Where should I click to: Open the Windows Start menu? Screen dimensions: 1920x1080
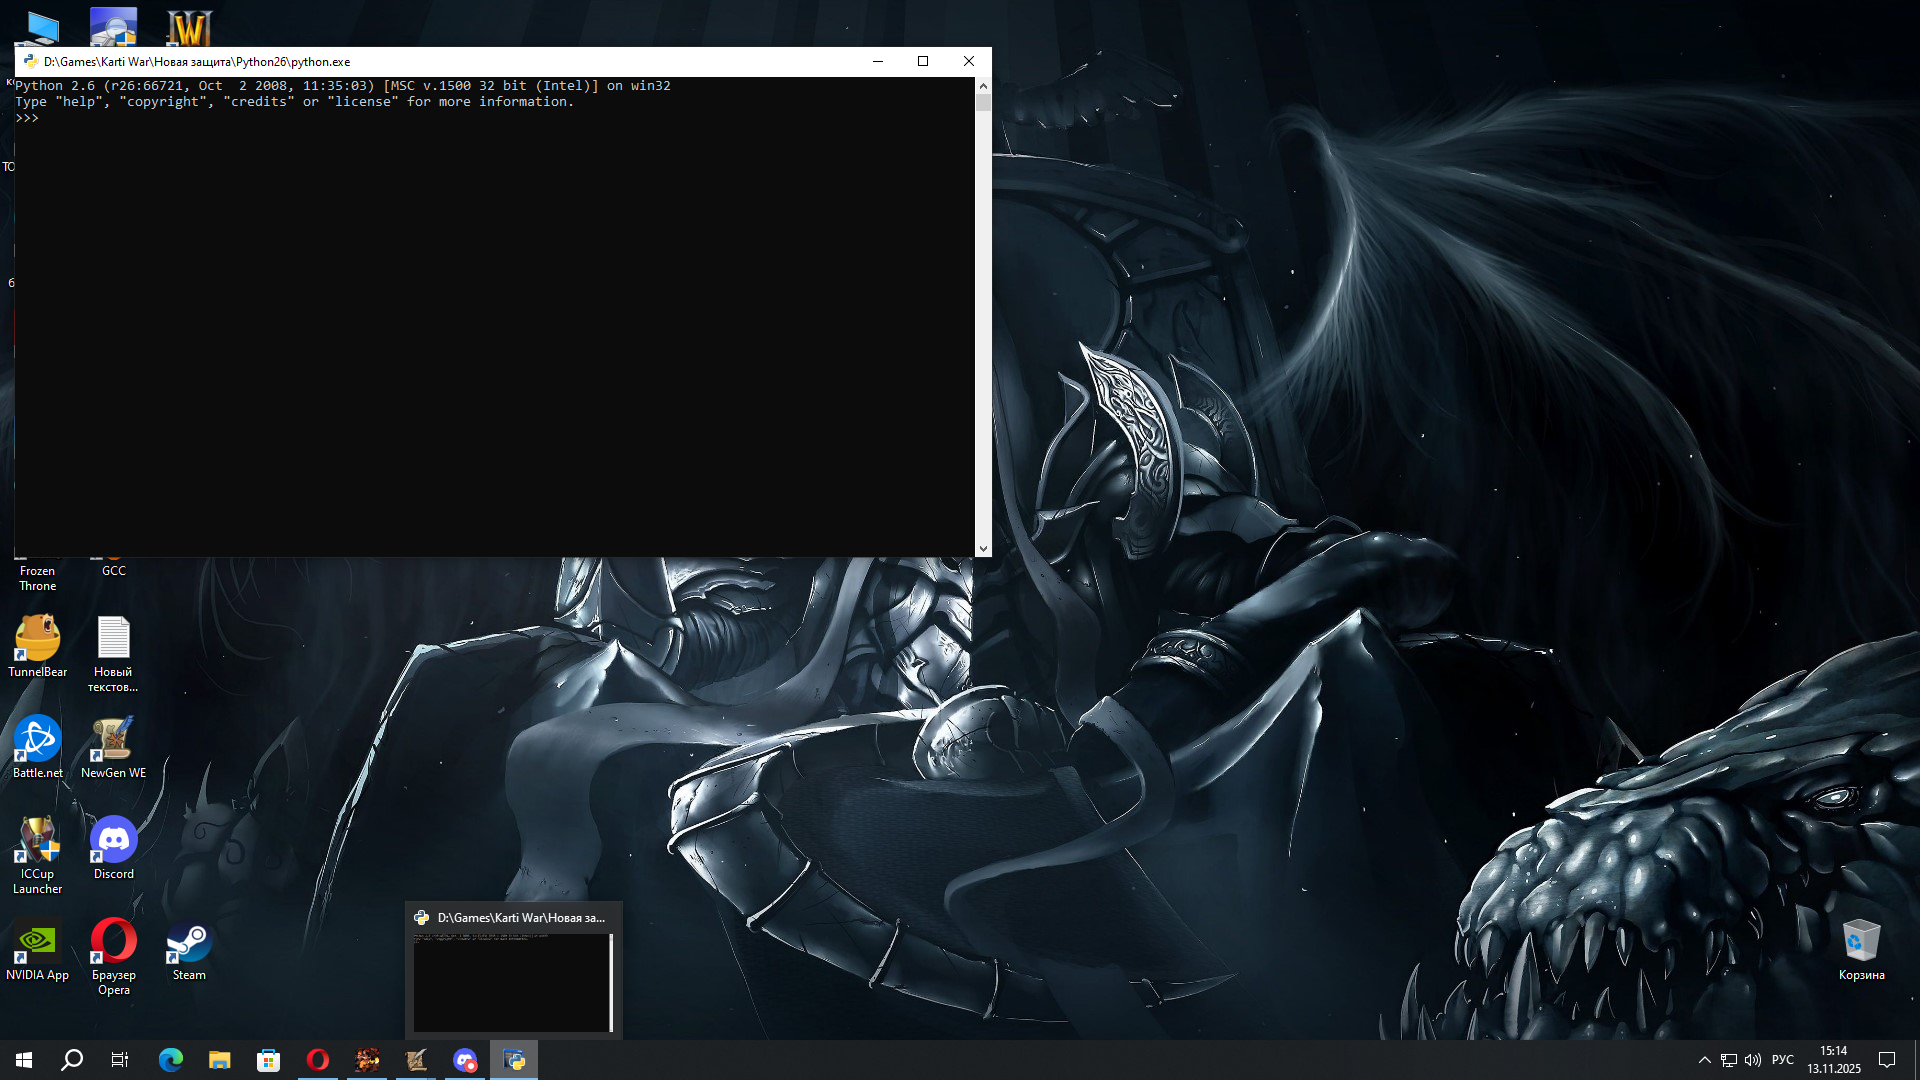(24, 1060)
